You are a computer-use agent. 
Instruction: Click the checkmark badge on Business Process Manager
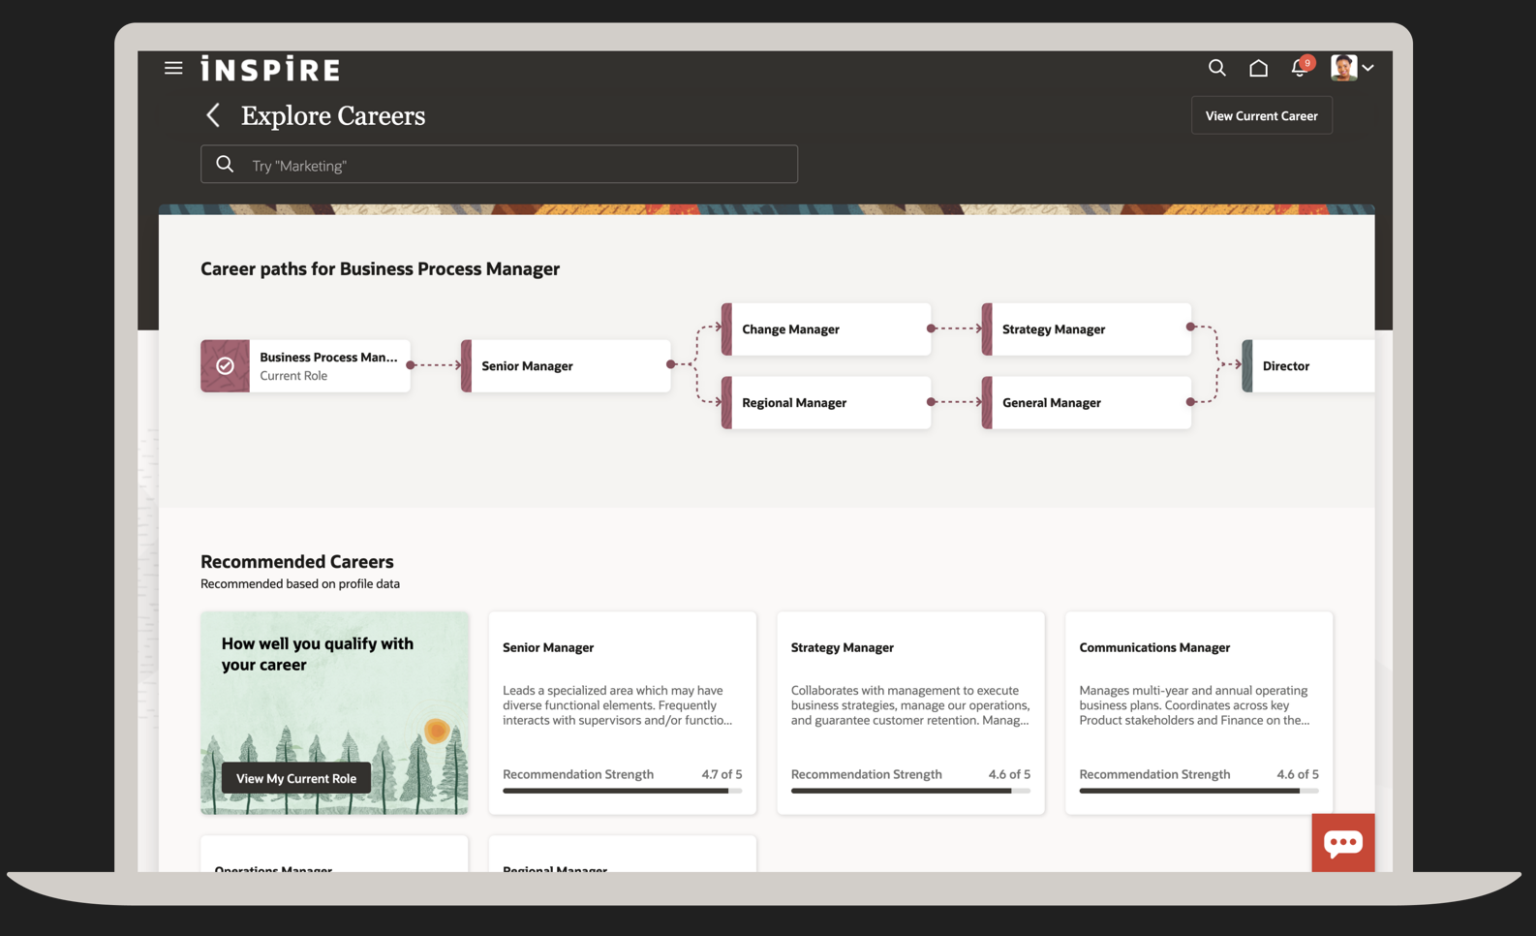[225, 366]
